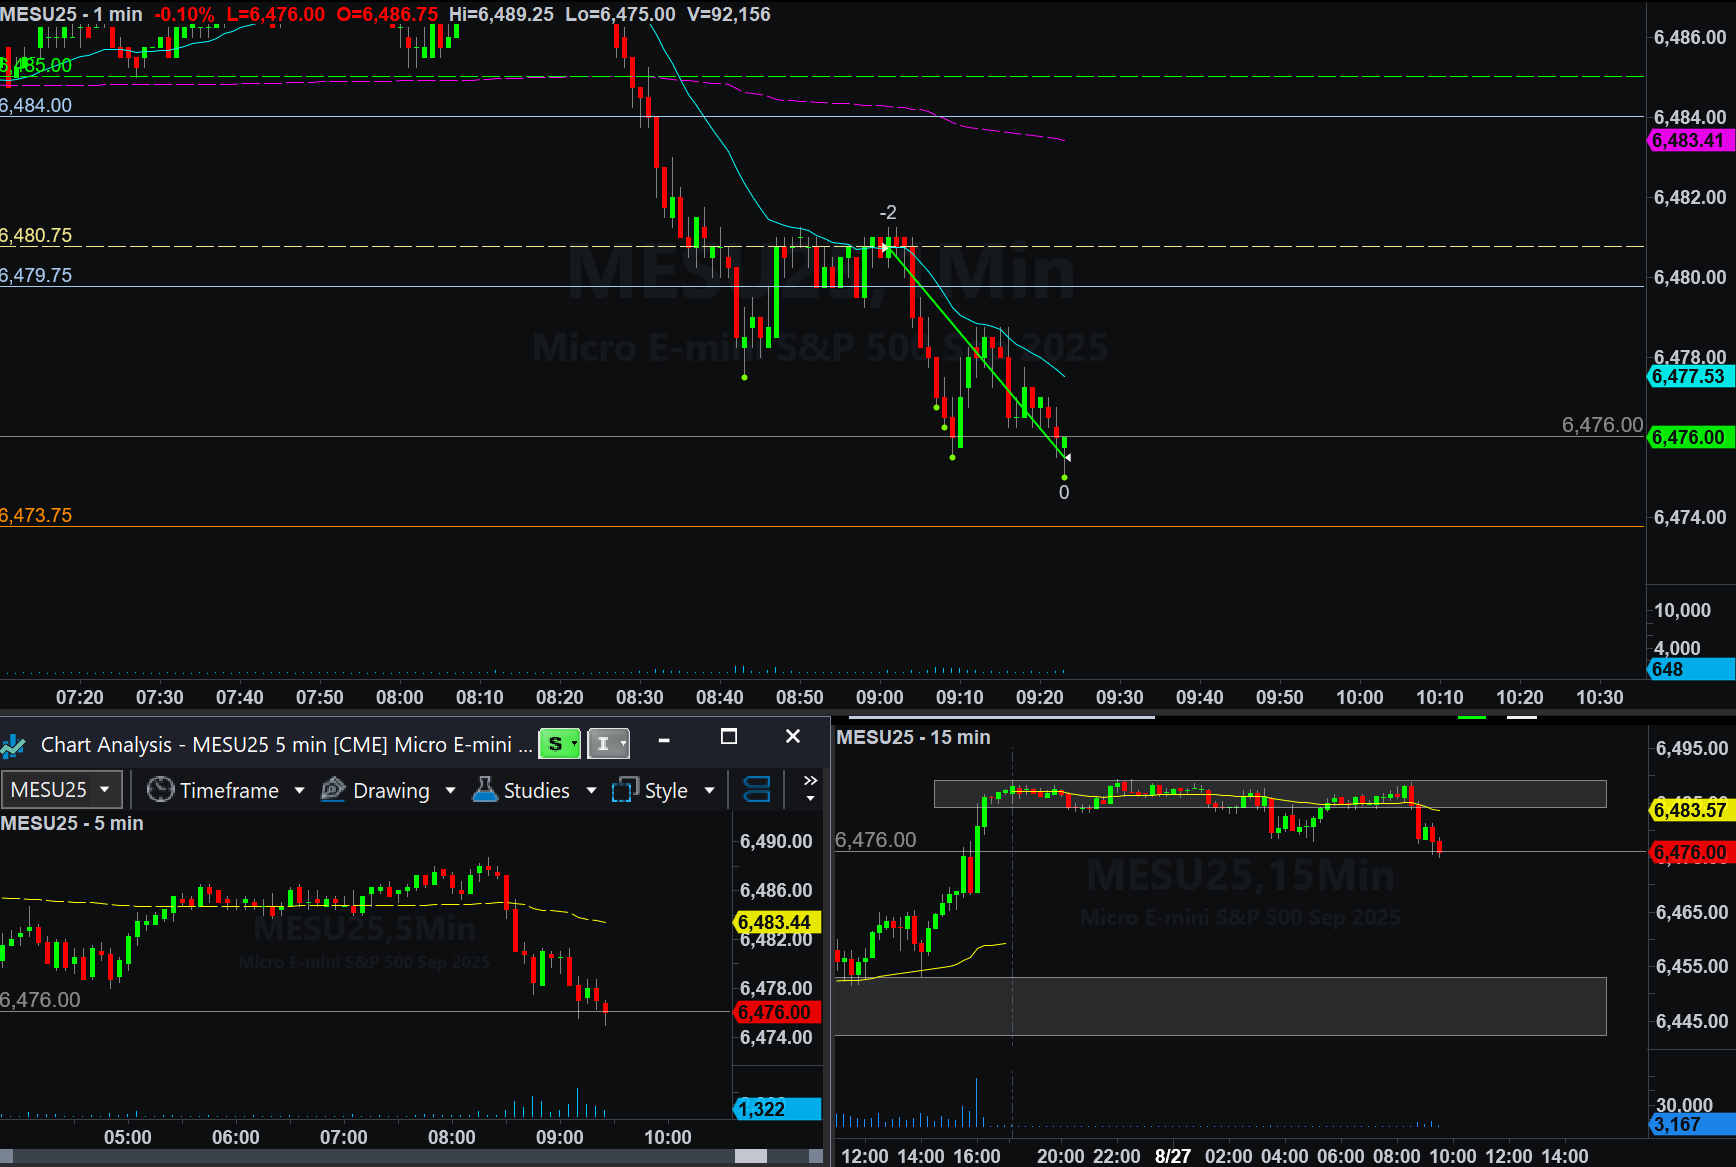Image resolution: width=1736 pixels, height=1167 pixels.
Task: Click green 6,476.00 price tag on 1 min chart
Action: 1688,437
